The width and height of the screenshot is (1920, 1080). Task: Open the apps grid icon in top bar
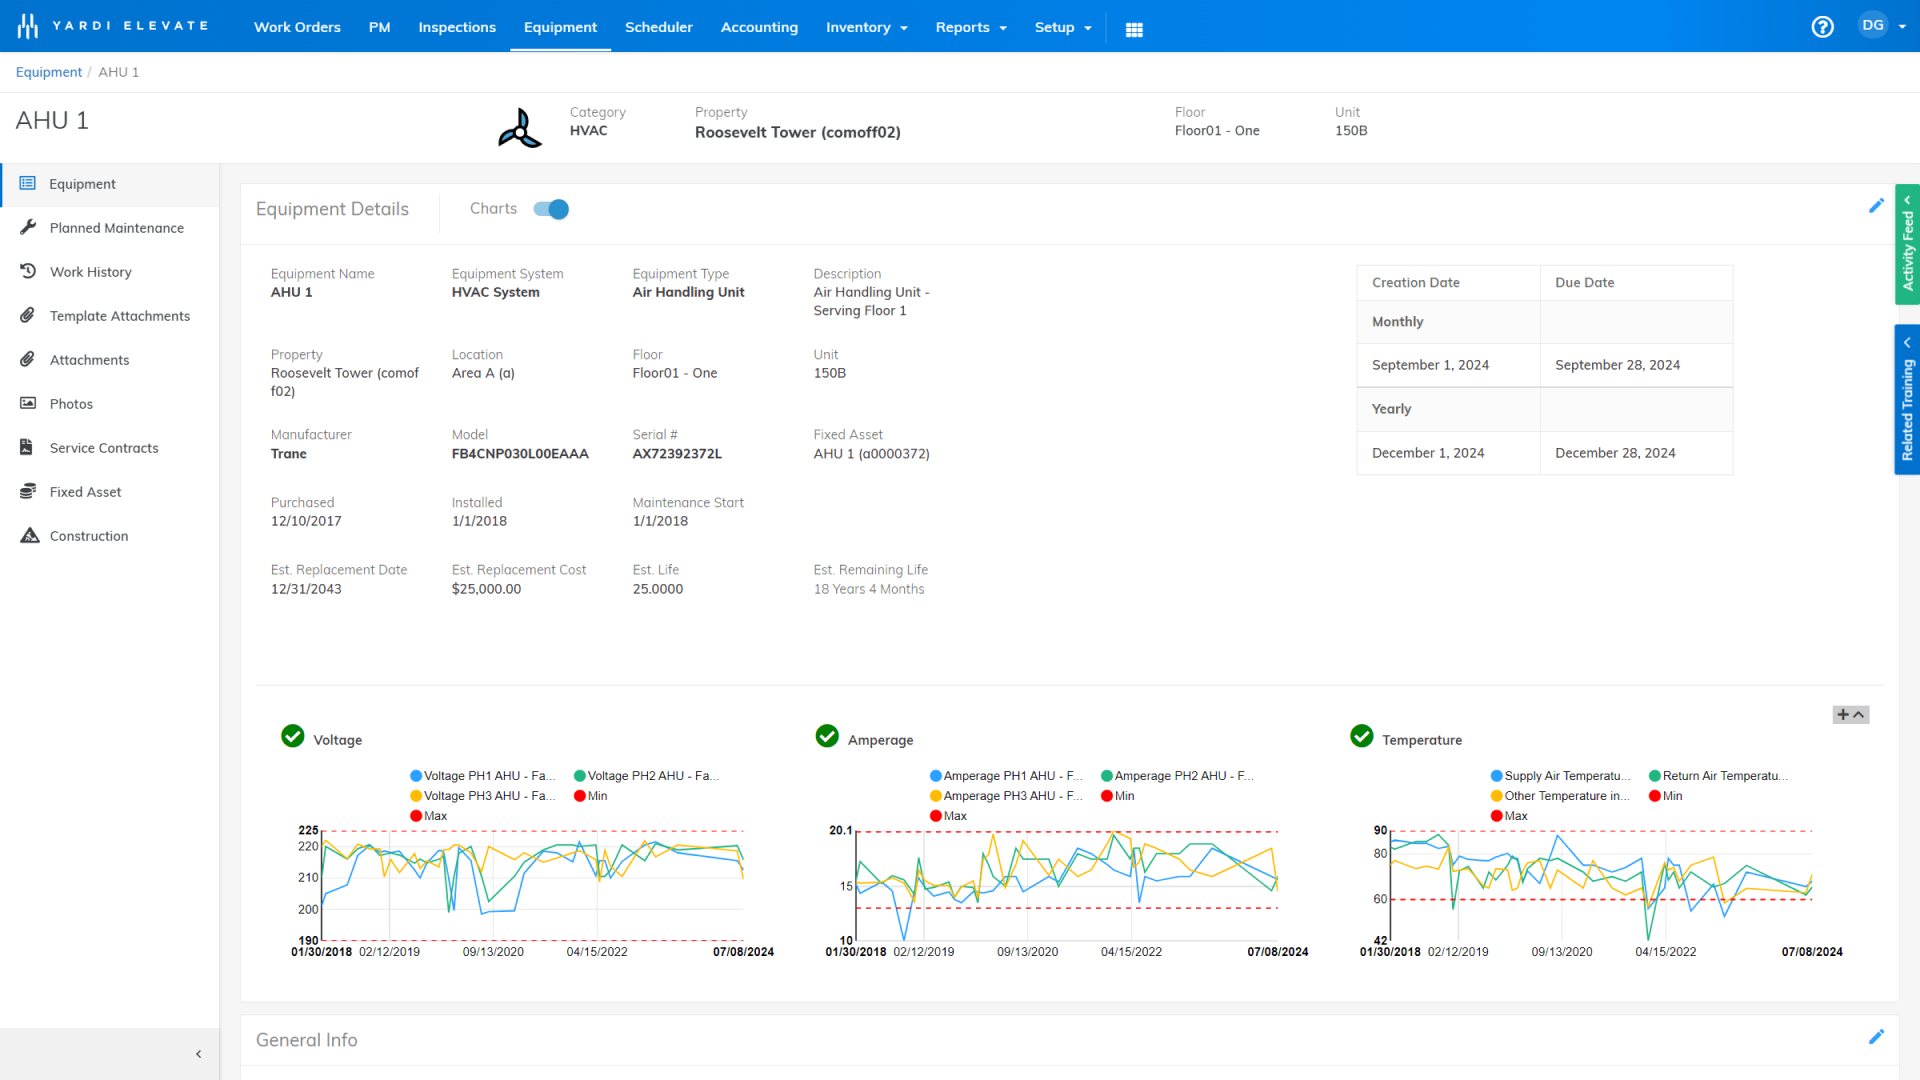(1134, 29)
